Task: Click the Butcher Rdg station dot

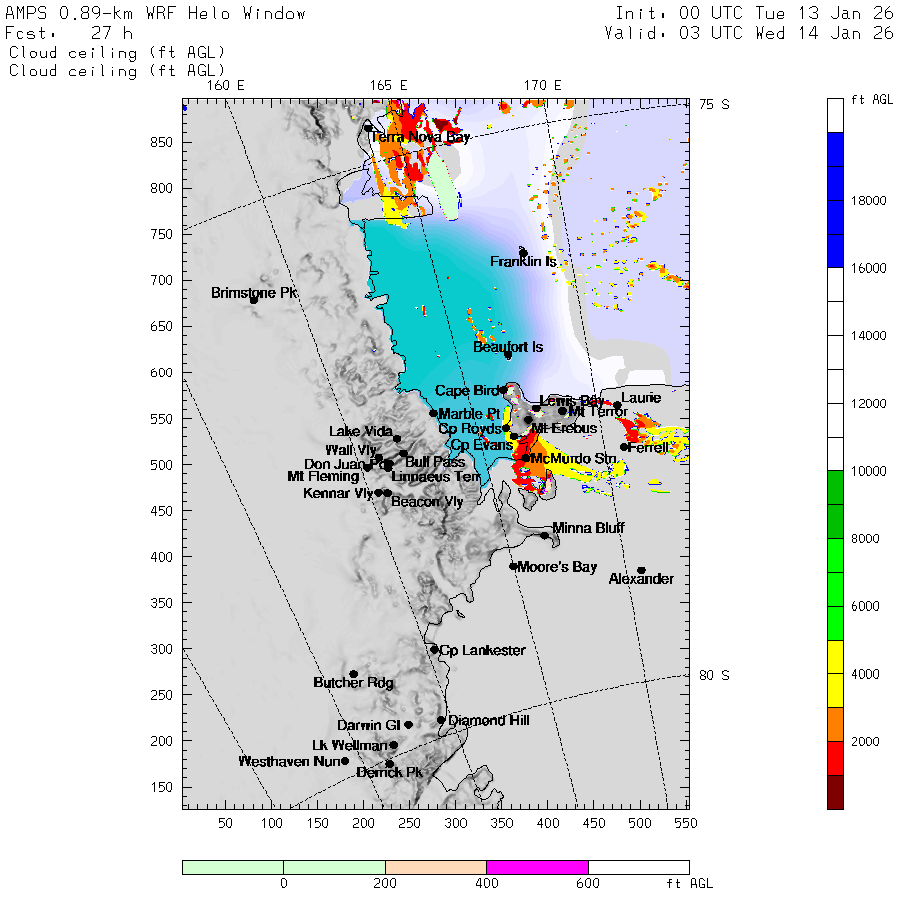Action: (353, 674)
